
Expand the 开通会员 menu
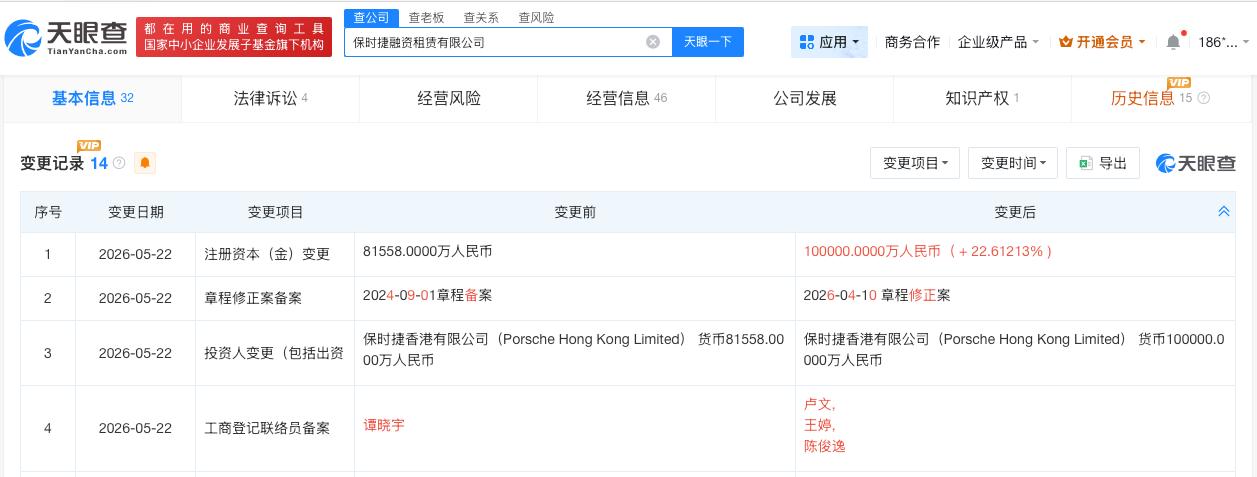pyautogui.click(x=1103, y=42)
